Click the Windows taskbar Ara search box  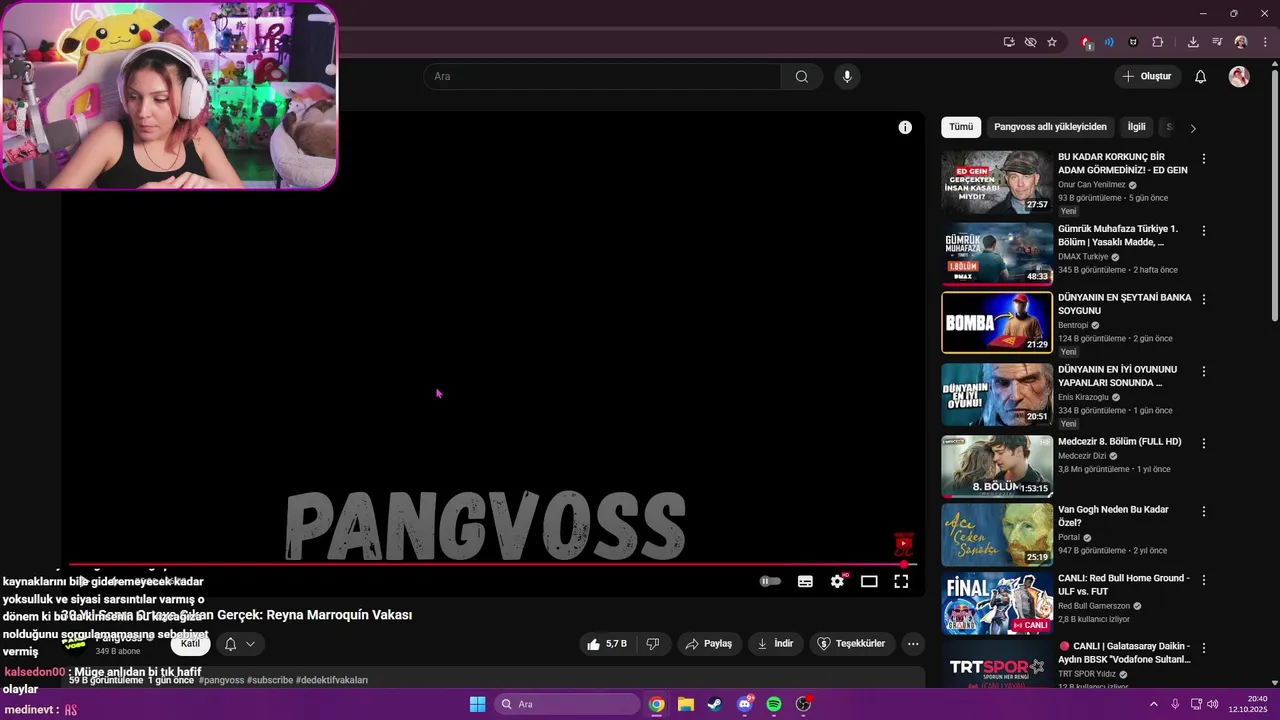click(567, 704)
